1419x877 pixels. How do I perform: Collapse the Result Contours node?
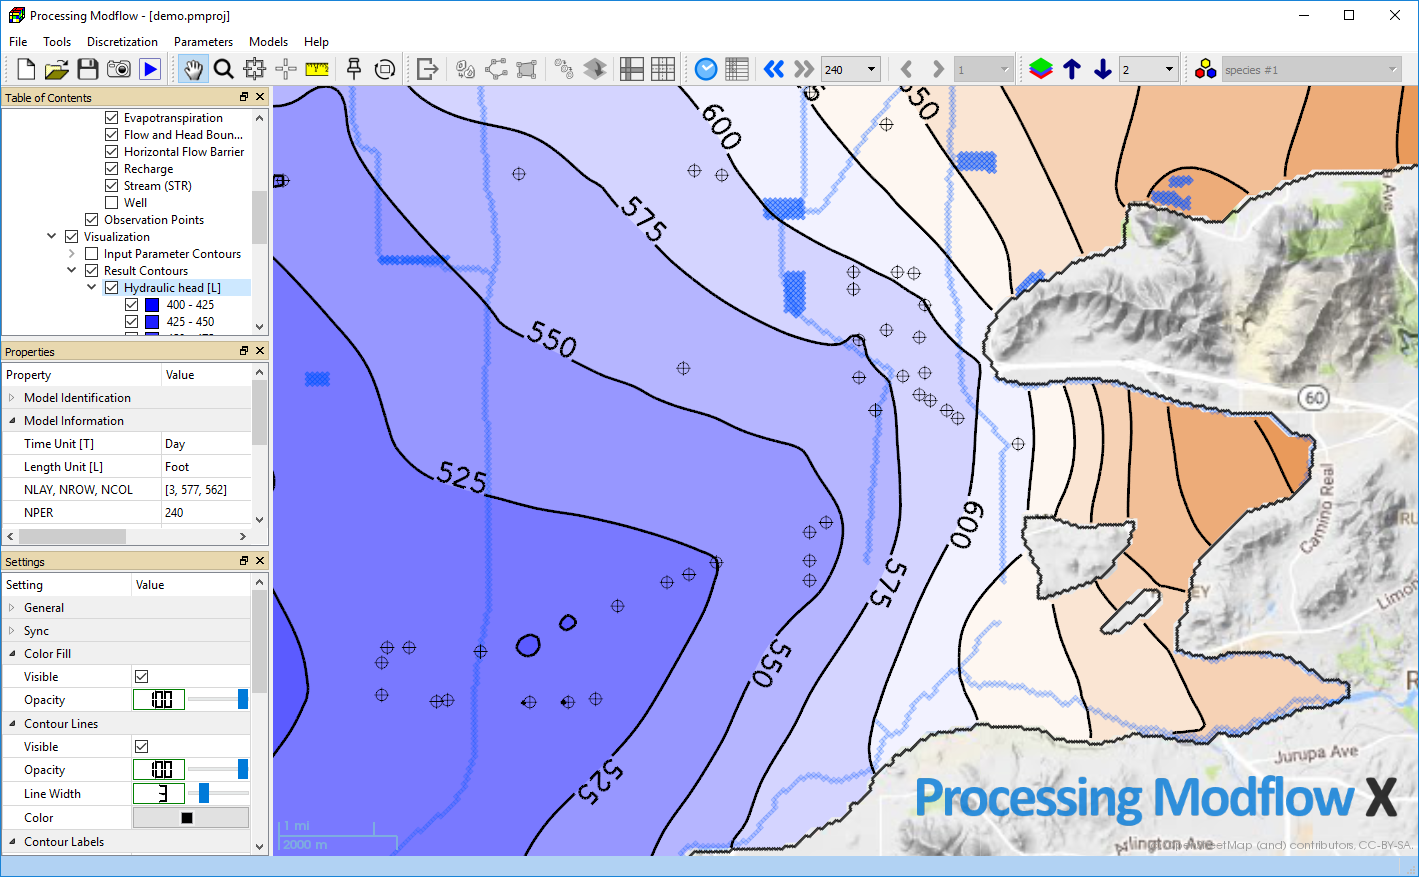point(72,271)
